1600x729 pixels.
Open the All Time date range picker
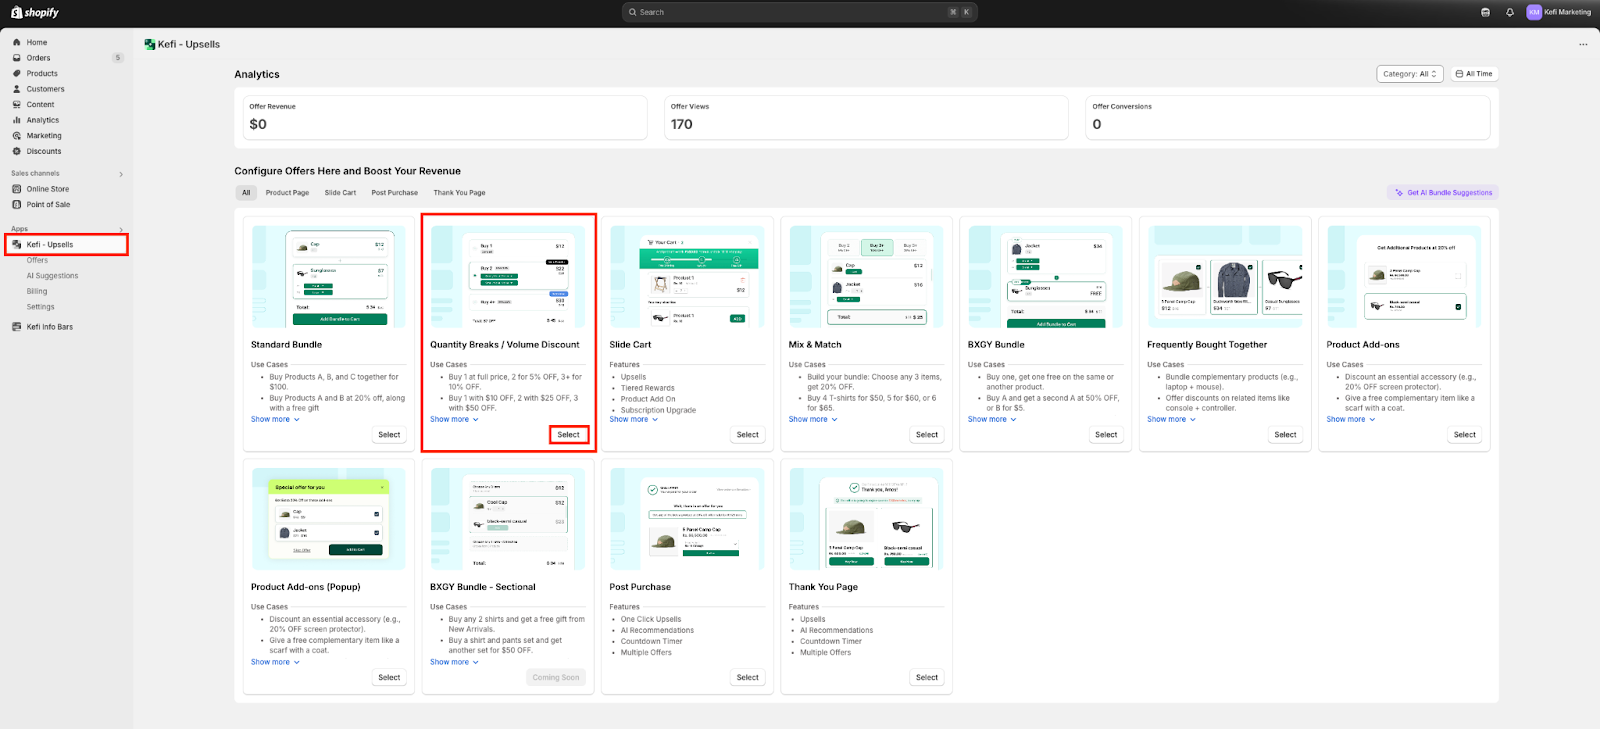tap(1474, 74)
